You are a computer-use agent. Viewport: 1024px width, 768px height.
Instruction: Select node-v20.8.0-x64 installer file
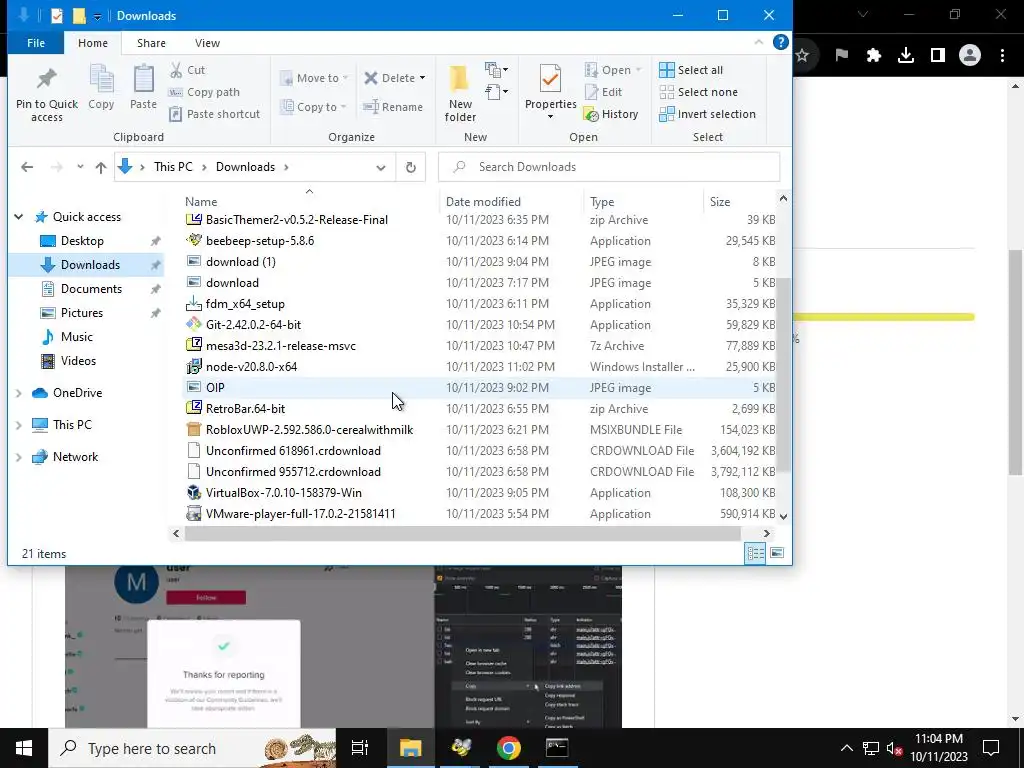point(251,367)
